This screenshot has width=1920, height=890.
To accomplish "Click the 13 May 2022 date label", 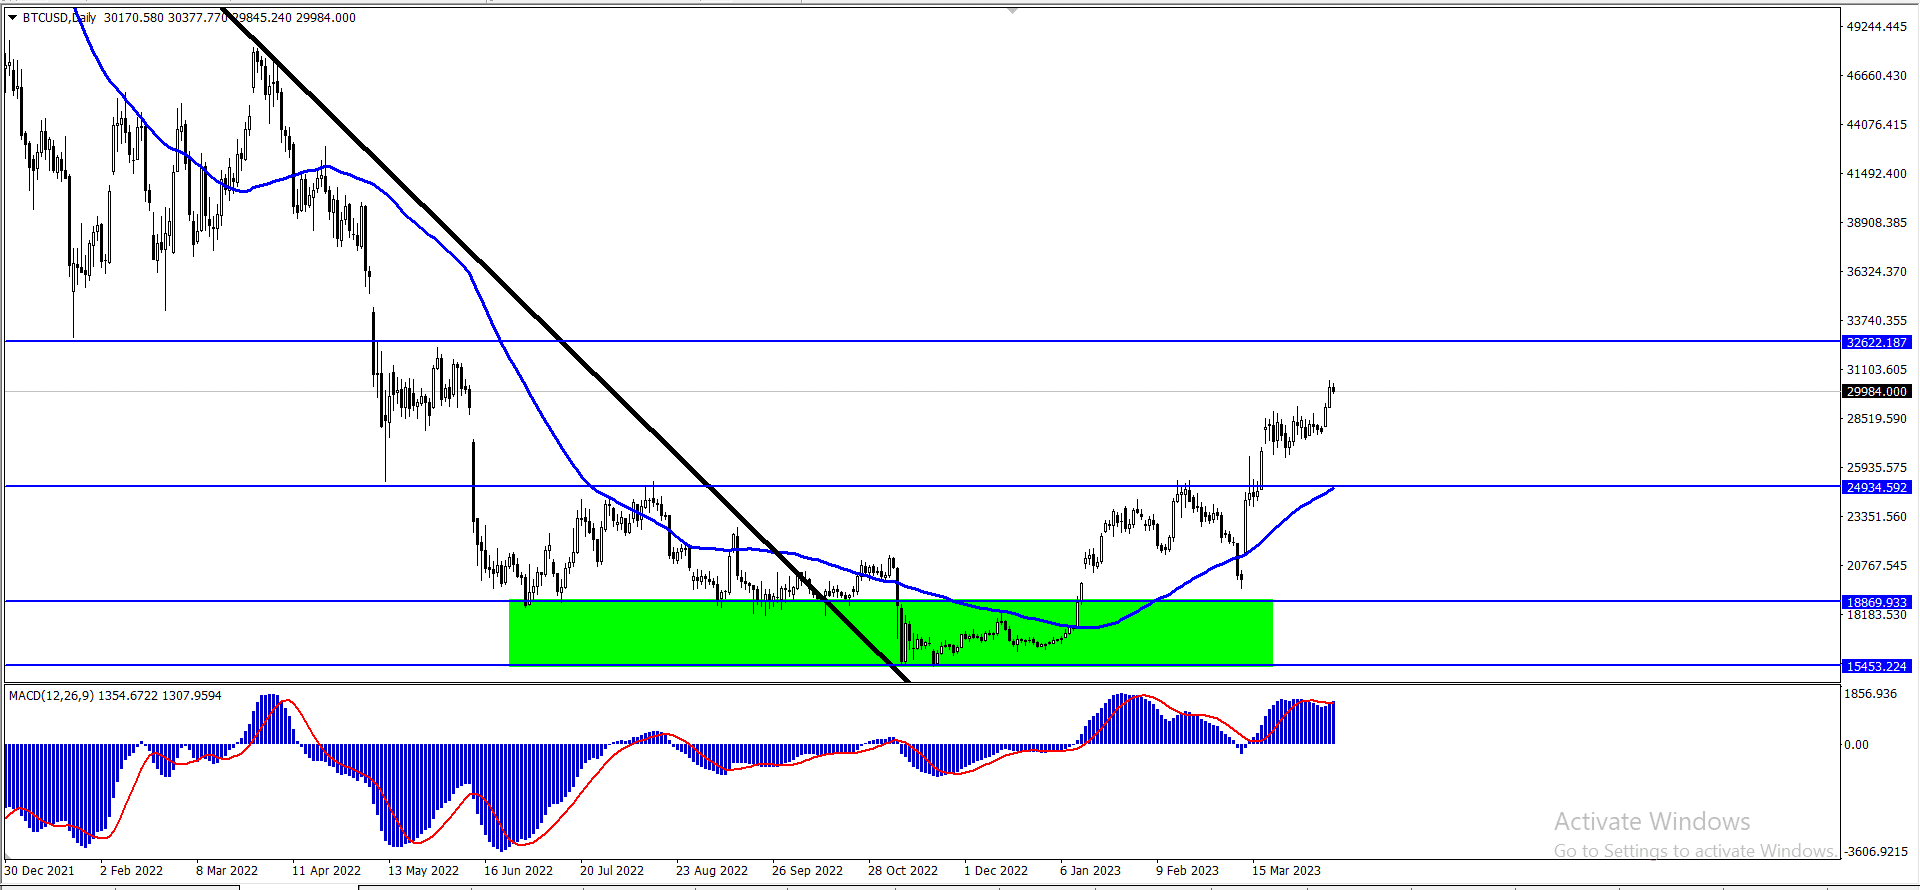I will pos(423,870).
